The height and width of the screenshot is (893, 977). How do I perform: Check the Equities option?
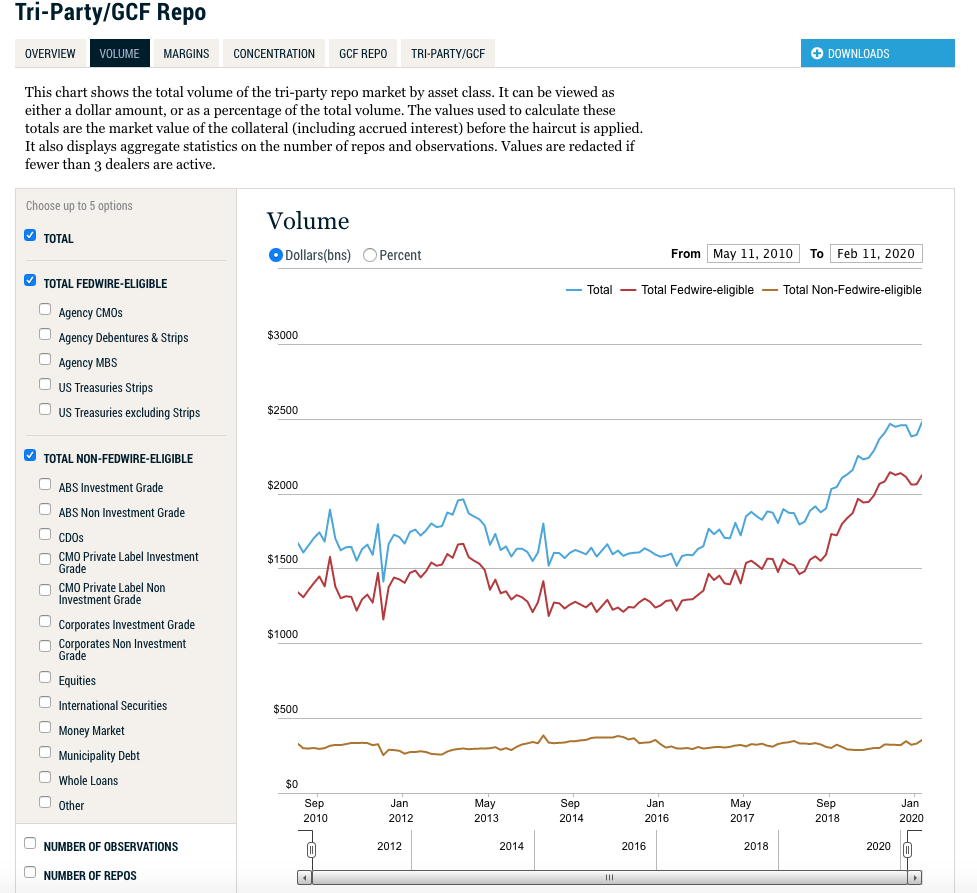pos(45,678)
